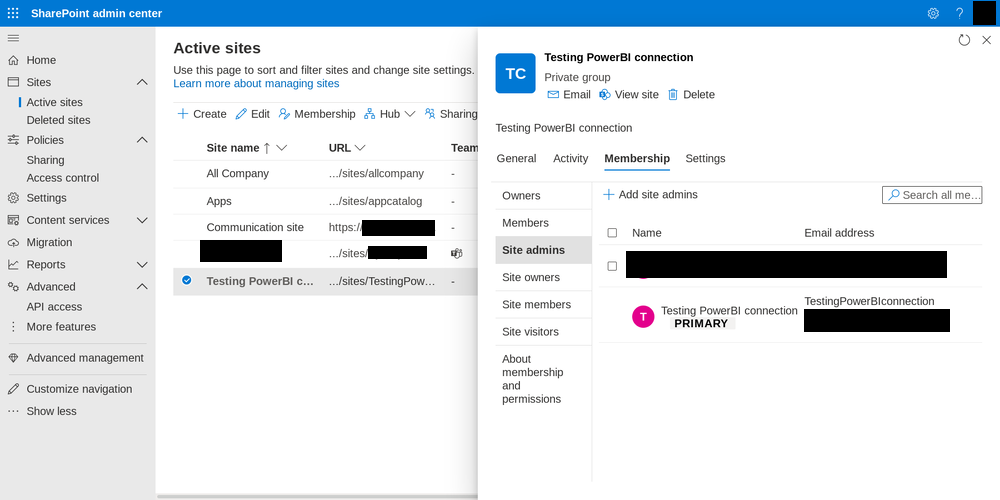Image resolution: width=1000 pixels, height=500 pixels.
Task: Refresh the details panel
Action: [964, 40]
